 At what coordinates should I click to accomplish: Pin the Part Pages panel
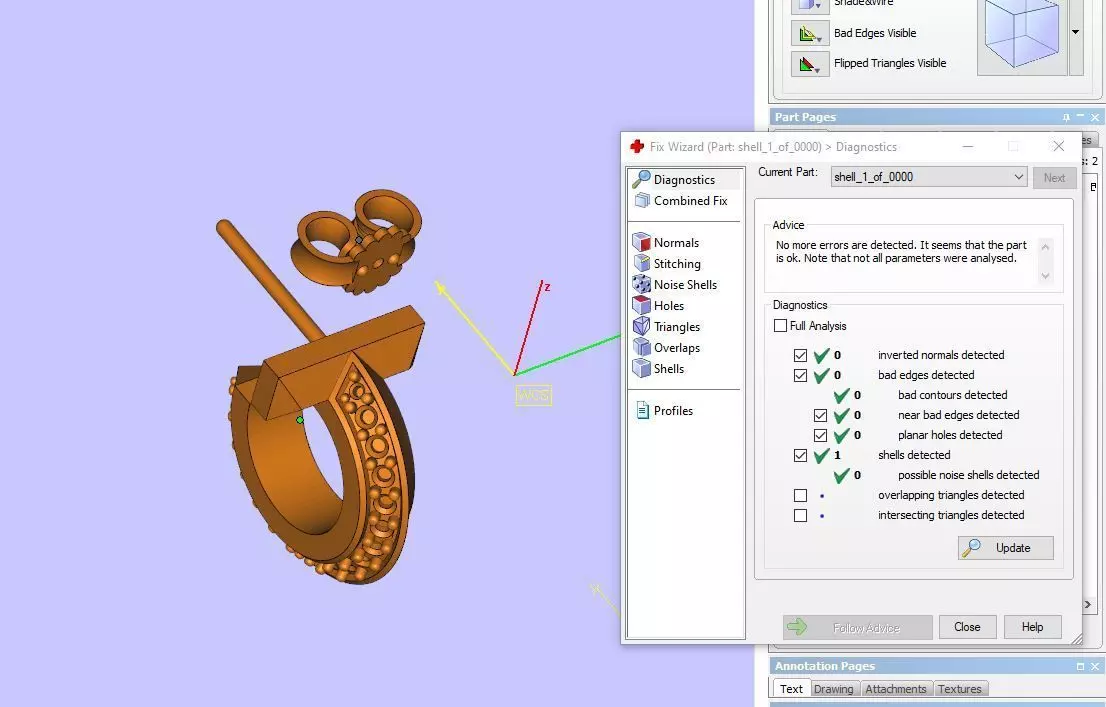coord(1066,117)
